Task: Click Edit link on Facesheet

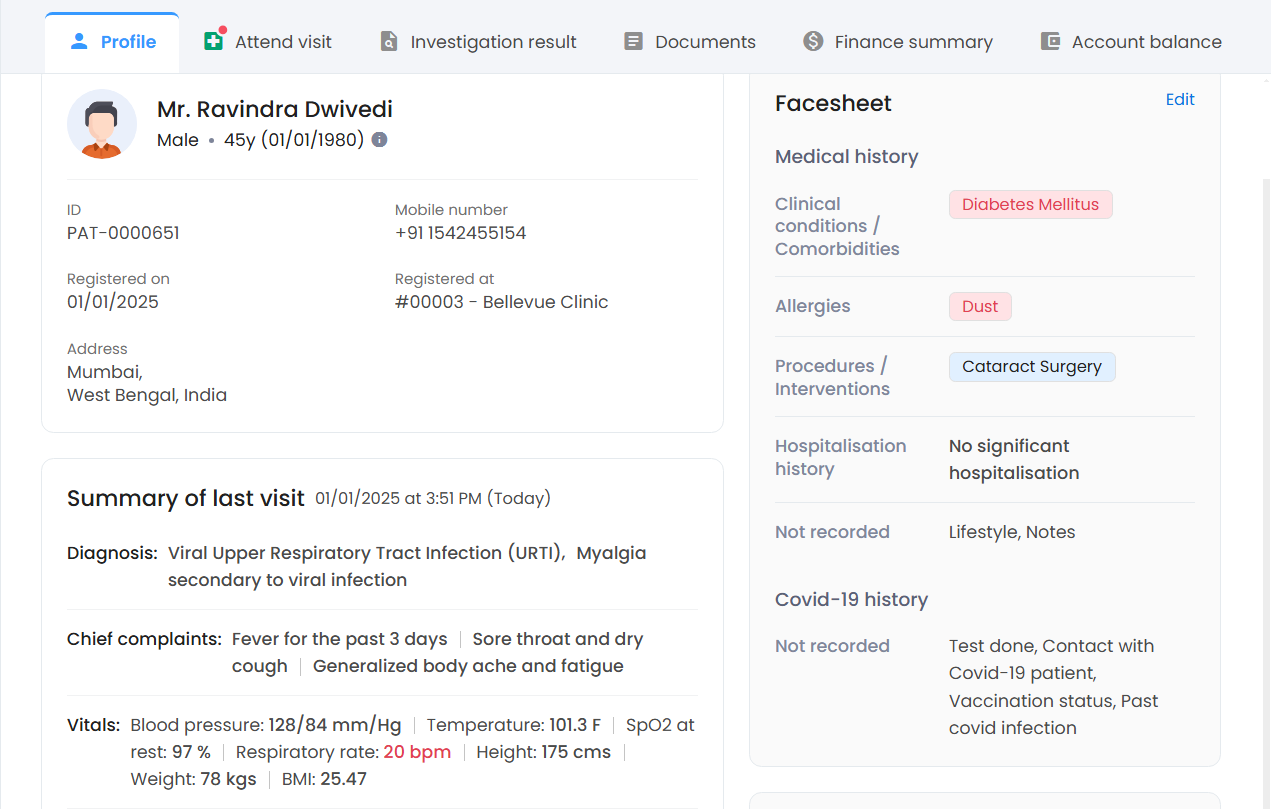Action: (1180, 99)
